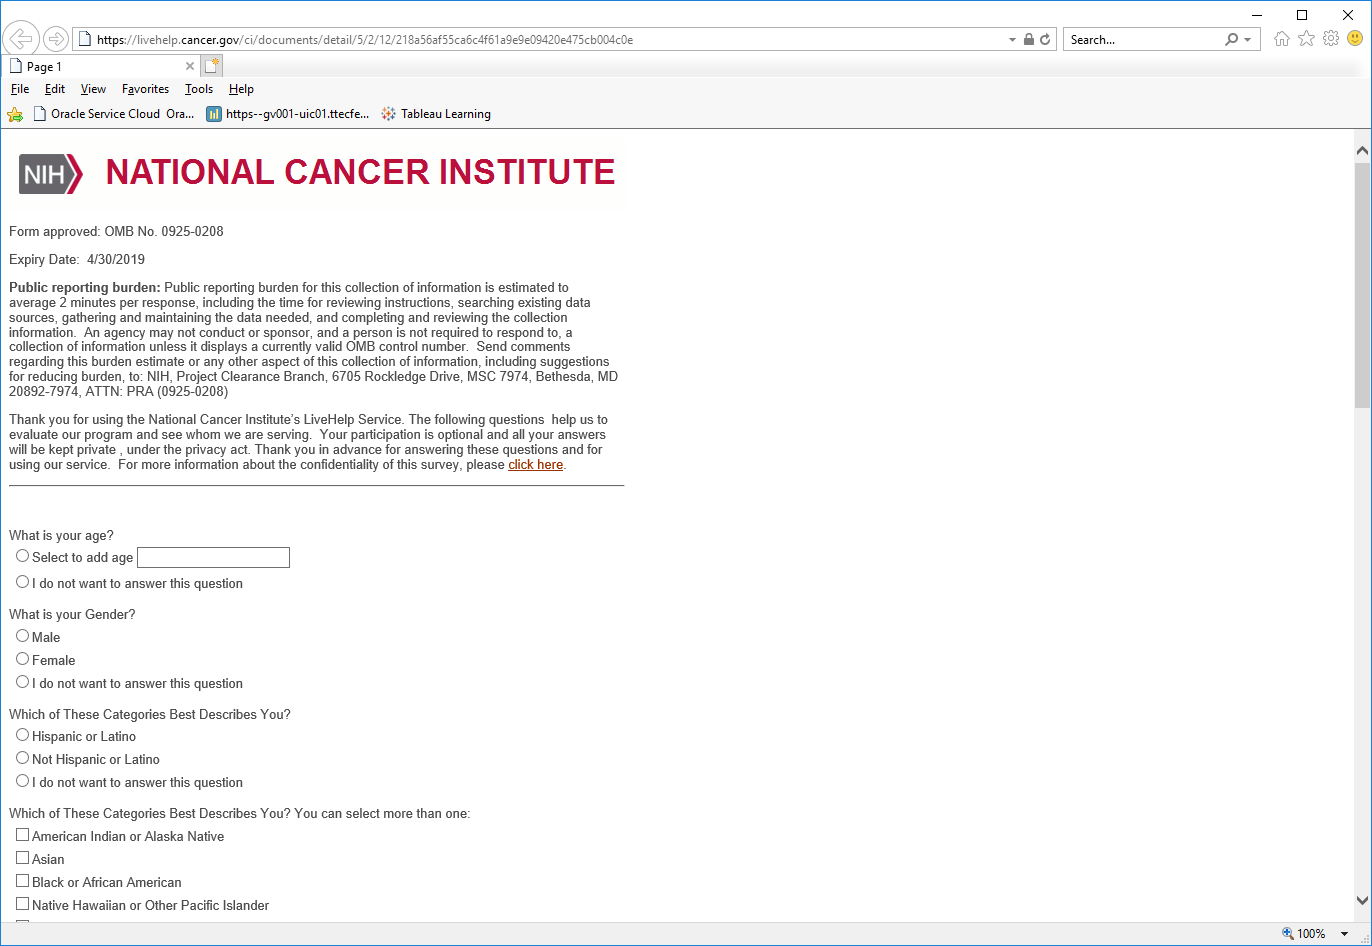Open Favorites with the star icon

pyautogui.click(x=1306, y=39)
